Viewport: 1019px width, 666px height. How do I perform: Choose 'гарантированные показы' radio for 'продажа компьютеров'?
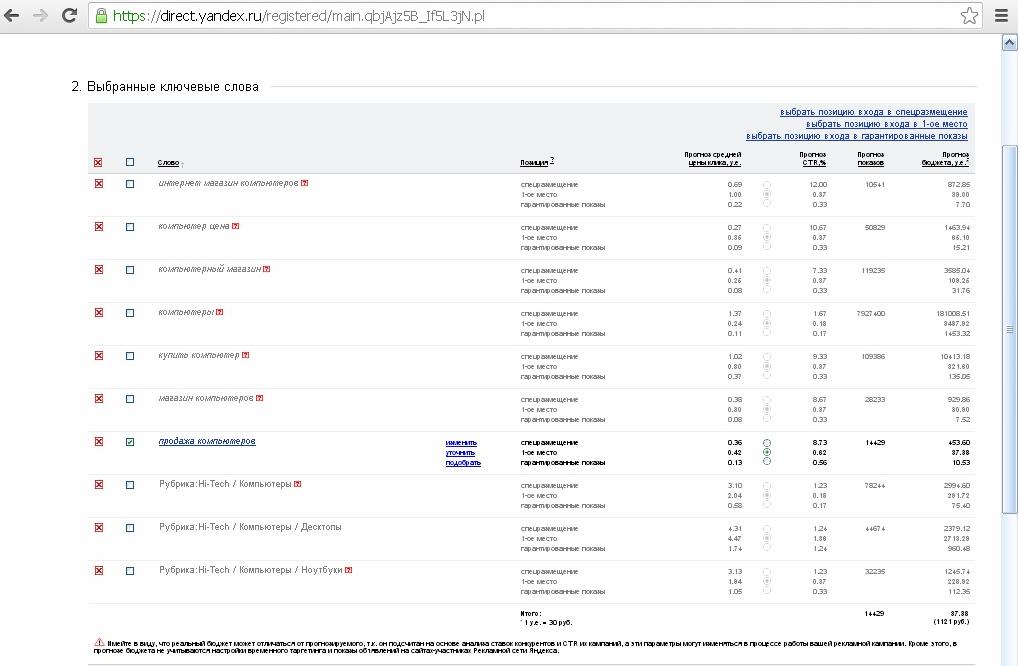pos(767,461)
